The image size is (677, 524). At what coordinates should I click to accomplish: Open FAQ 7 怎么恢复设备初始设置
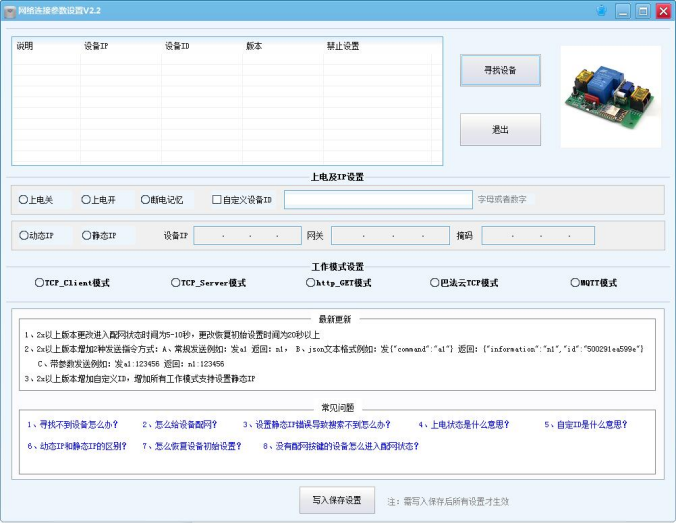[x=192, y=446]
